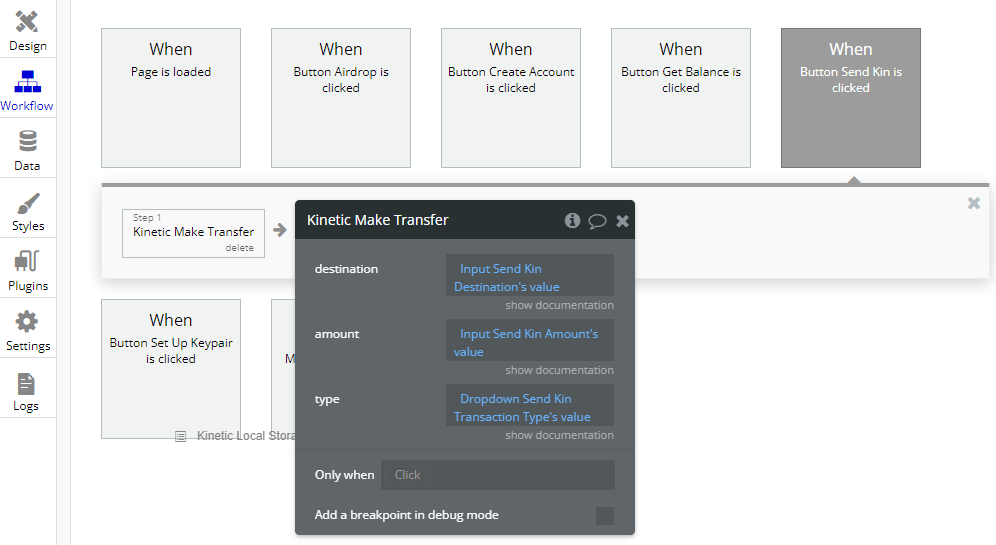Click the info icon in Kinetic Make Transfer
Image resolution: width=996 pixels, height=545 pixels.
tap(572, 220)
